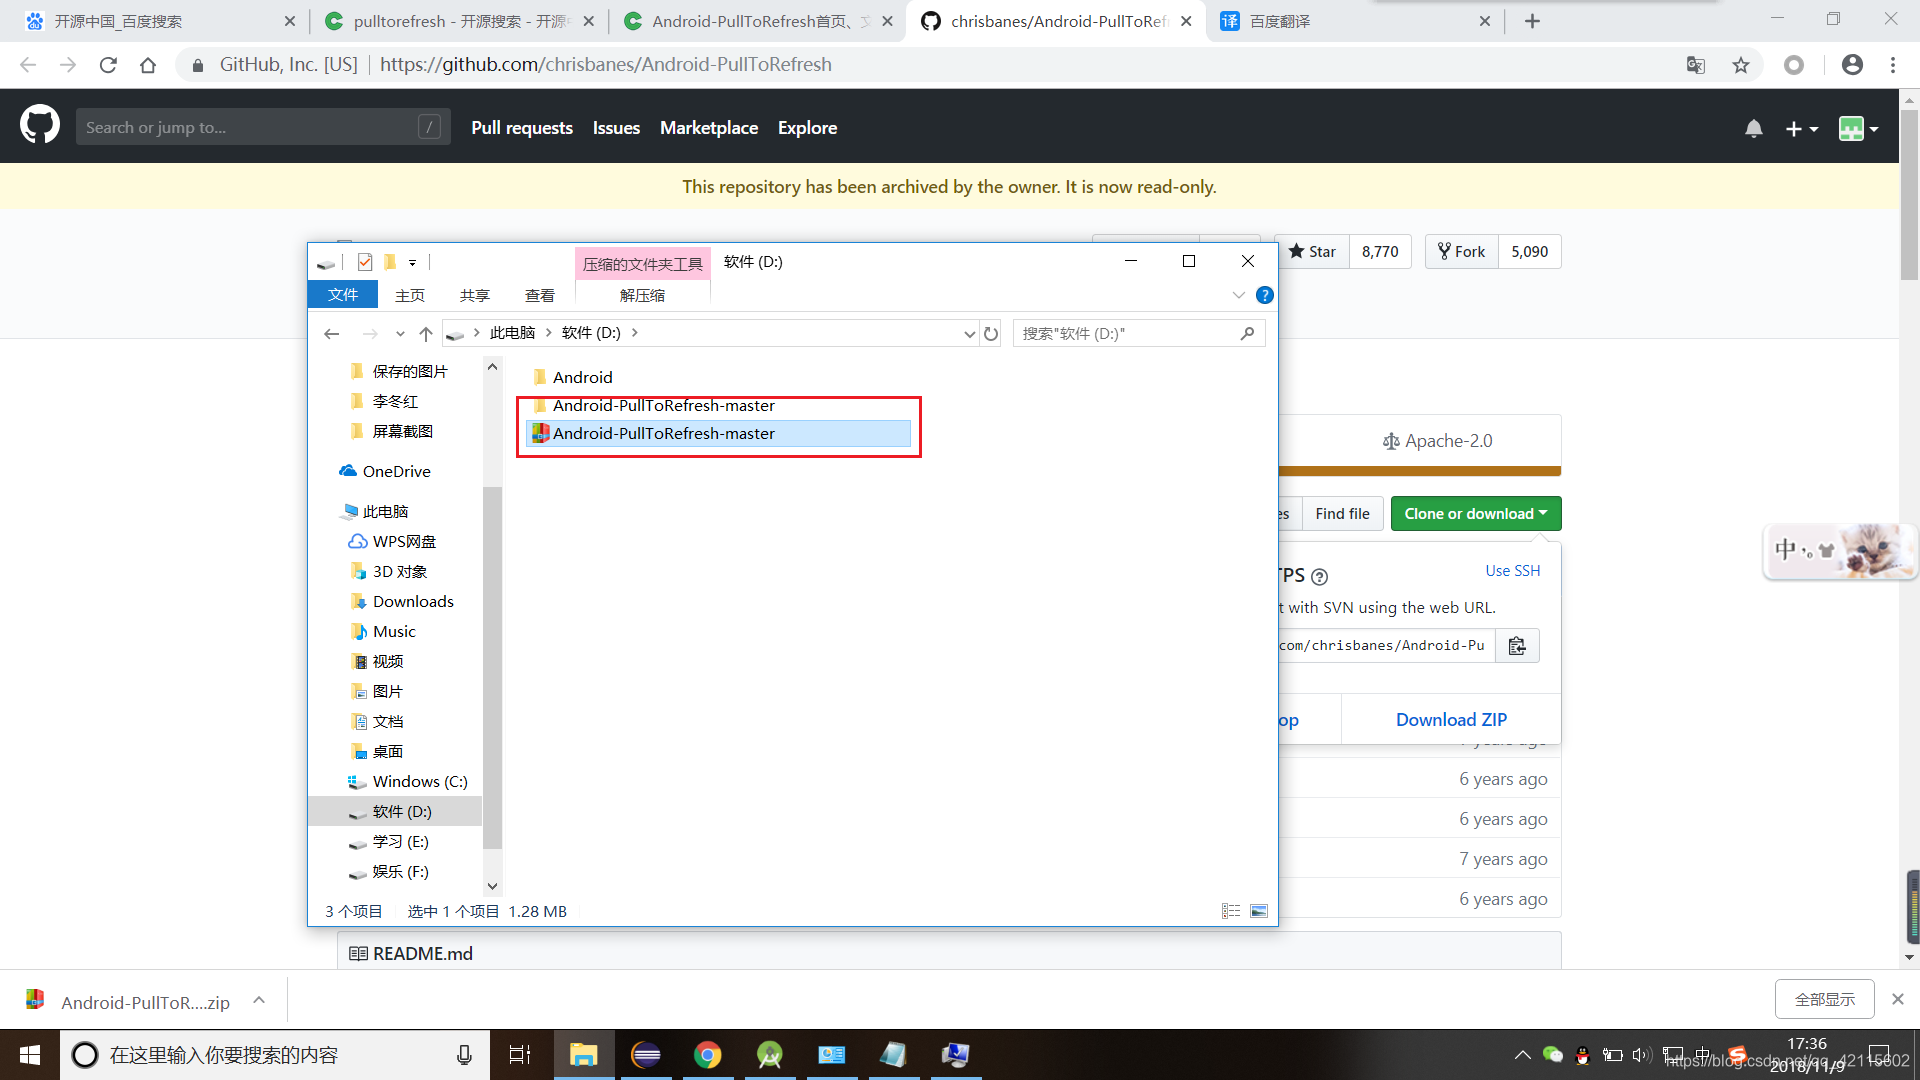This screenshot has height=1080, width=1920.
Task: Click the browser reload button
Action: coord(108,65)
